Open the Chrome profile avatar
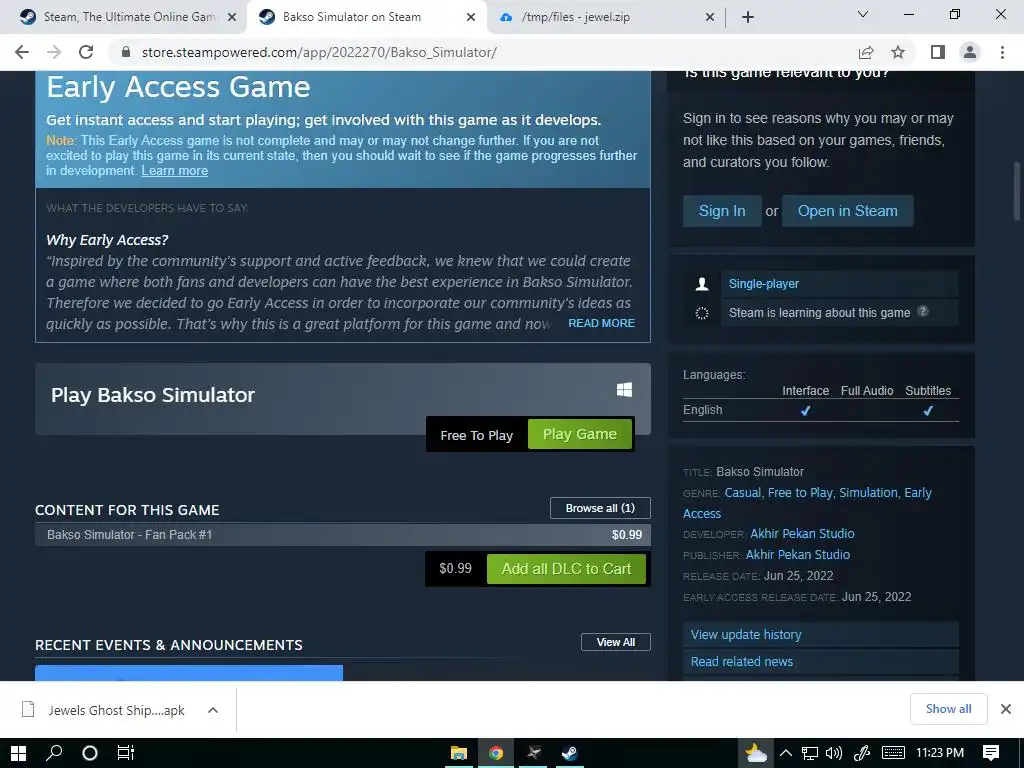 pos(970,52)
